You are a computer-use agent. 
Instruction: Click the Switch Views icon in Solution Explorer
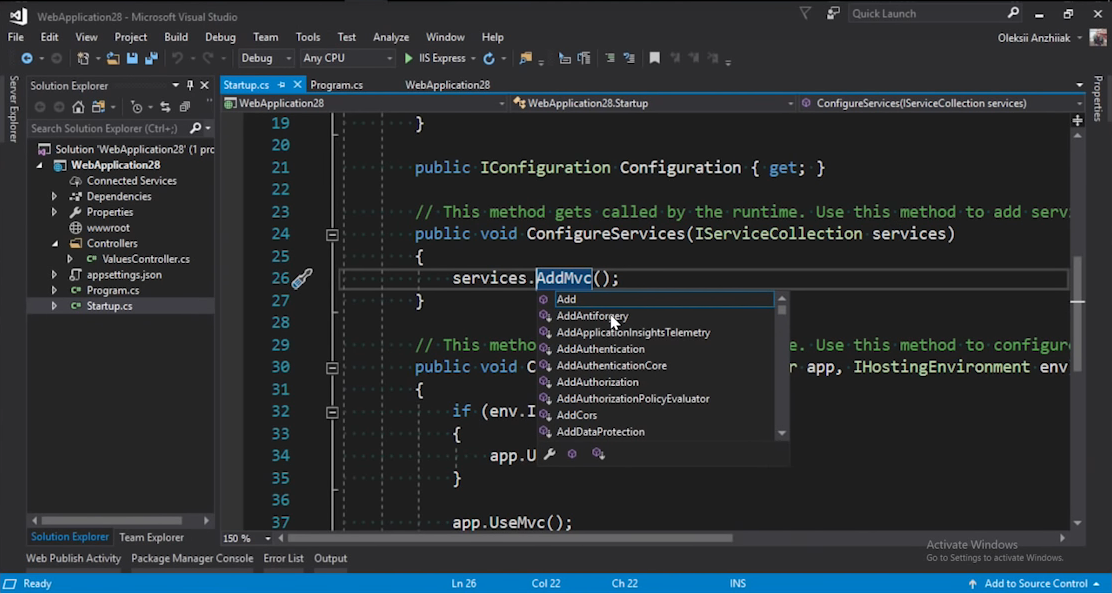click(99, 107)
